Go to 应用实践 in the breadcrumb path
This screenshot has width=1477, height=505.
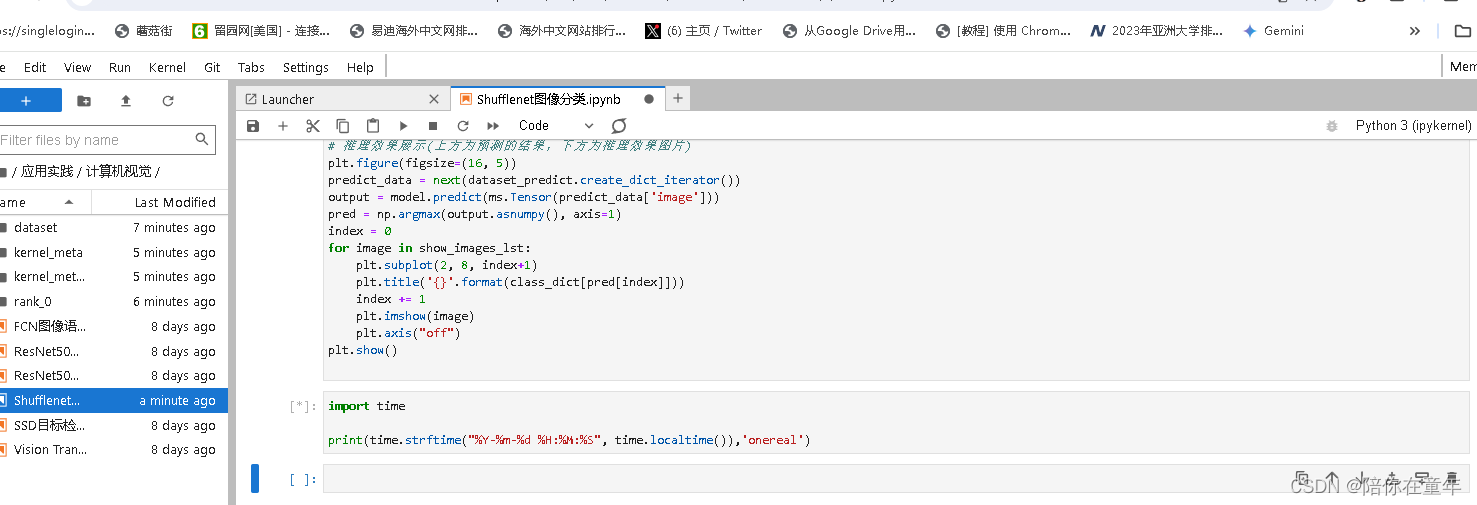pyautogui.click(x=47, y=172)
